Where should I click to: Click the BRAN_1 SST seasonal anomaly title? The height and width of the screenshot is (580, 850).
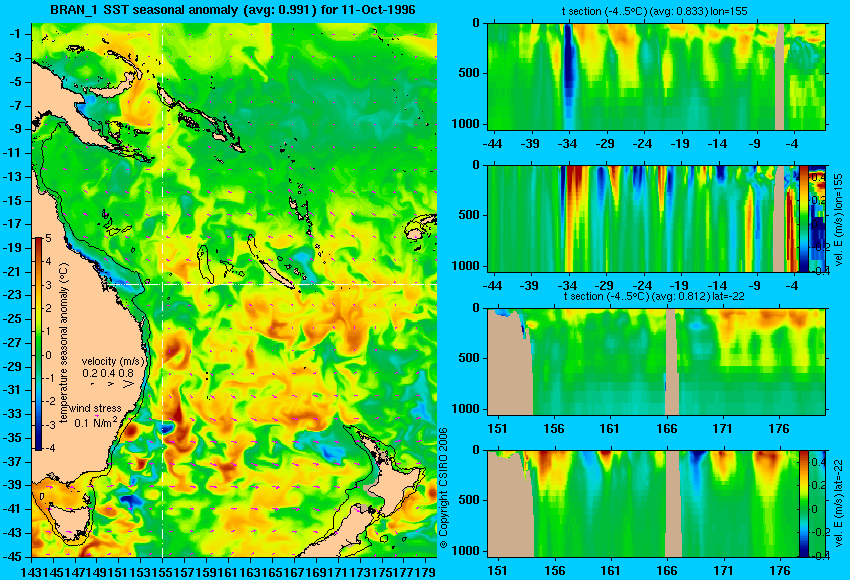[233, 9]
